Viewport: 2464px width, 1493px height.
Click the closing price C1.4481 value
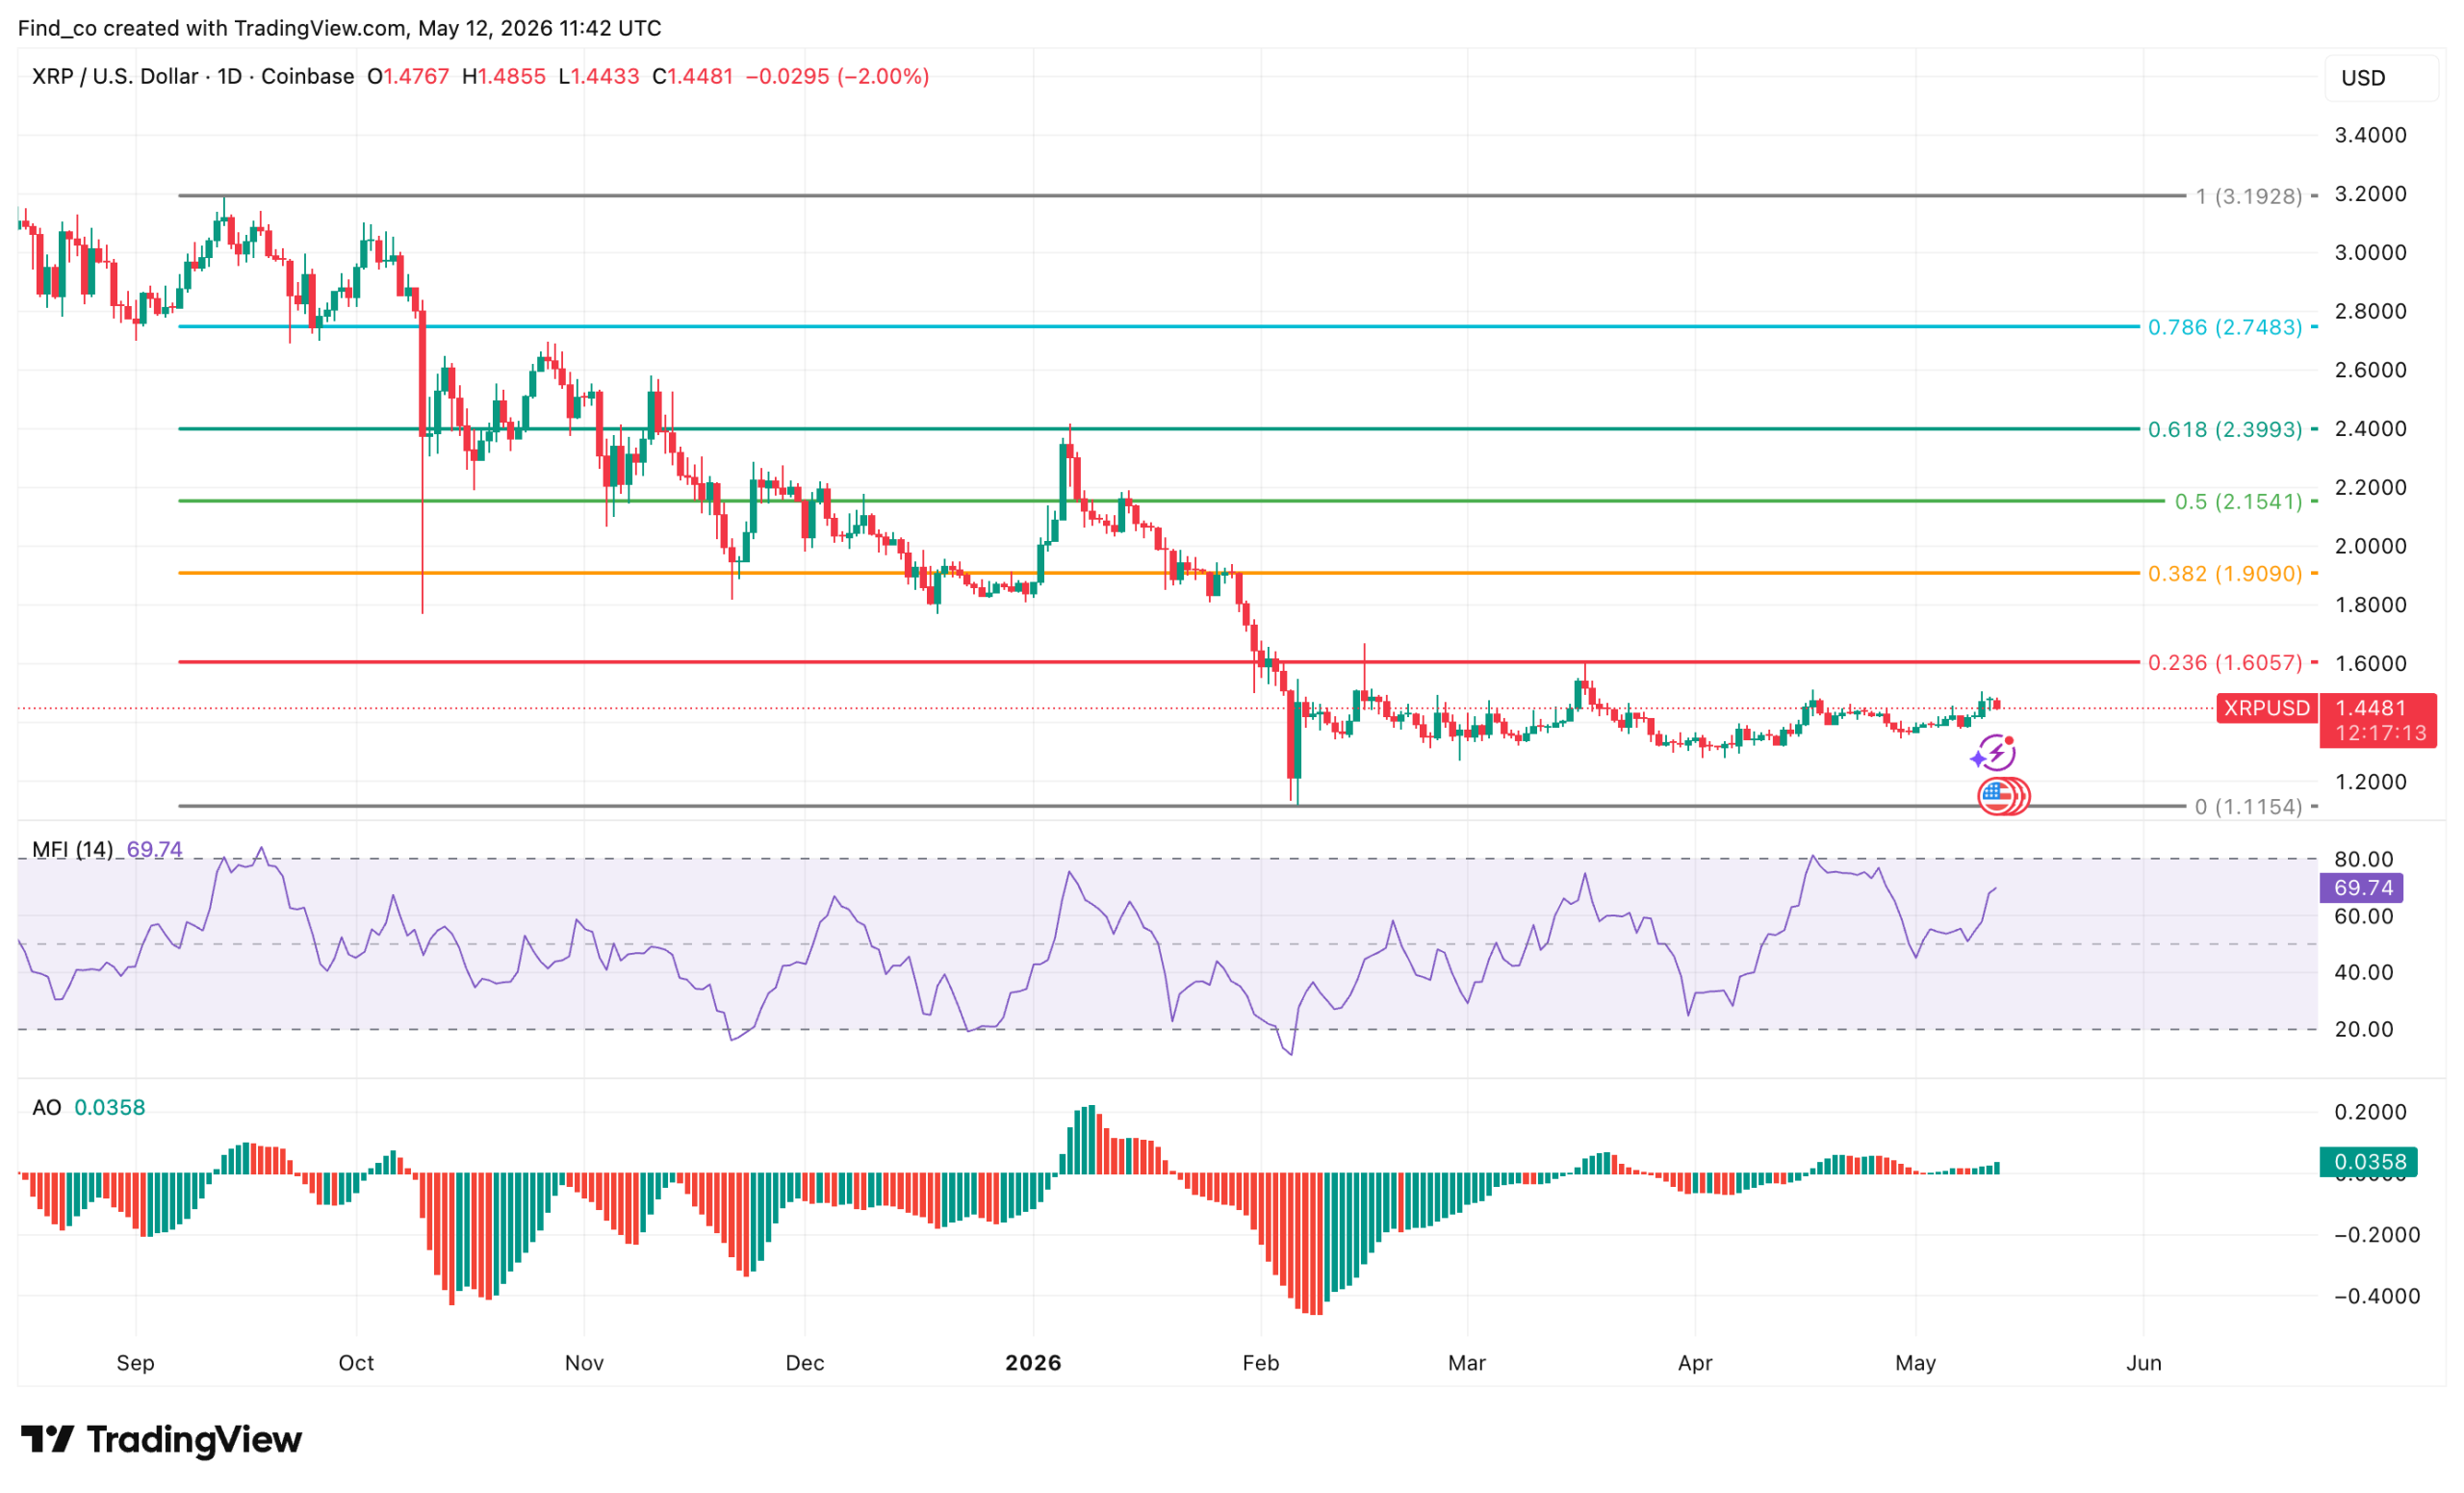[x=693, y=76]
